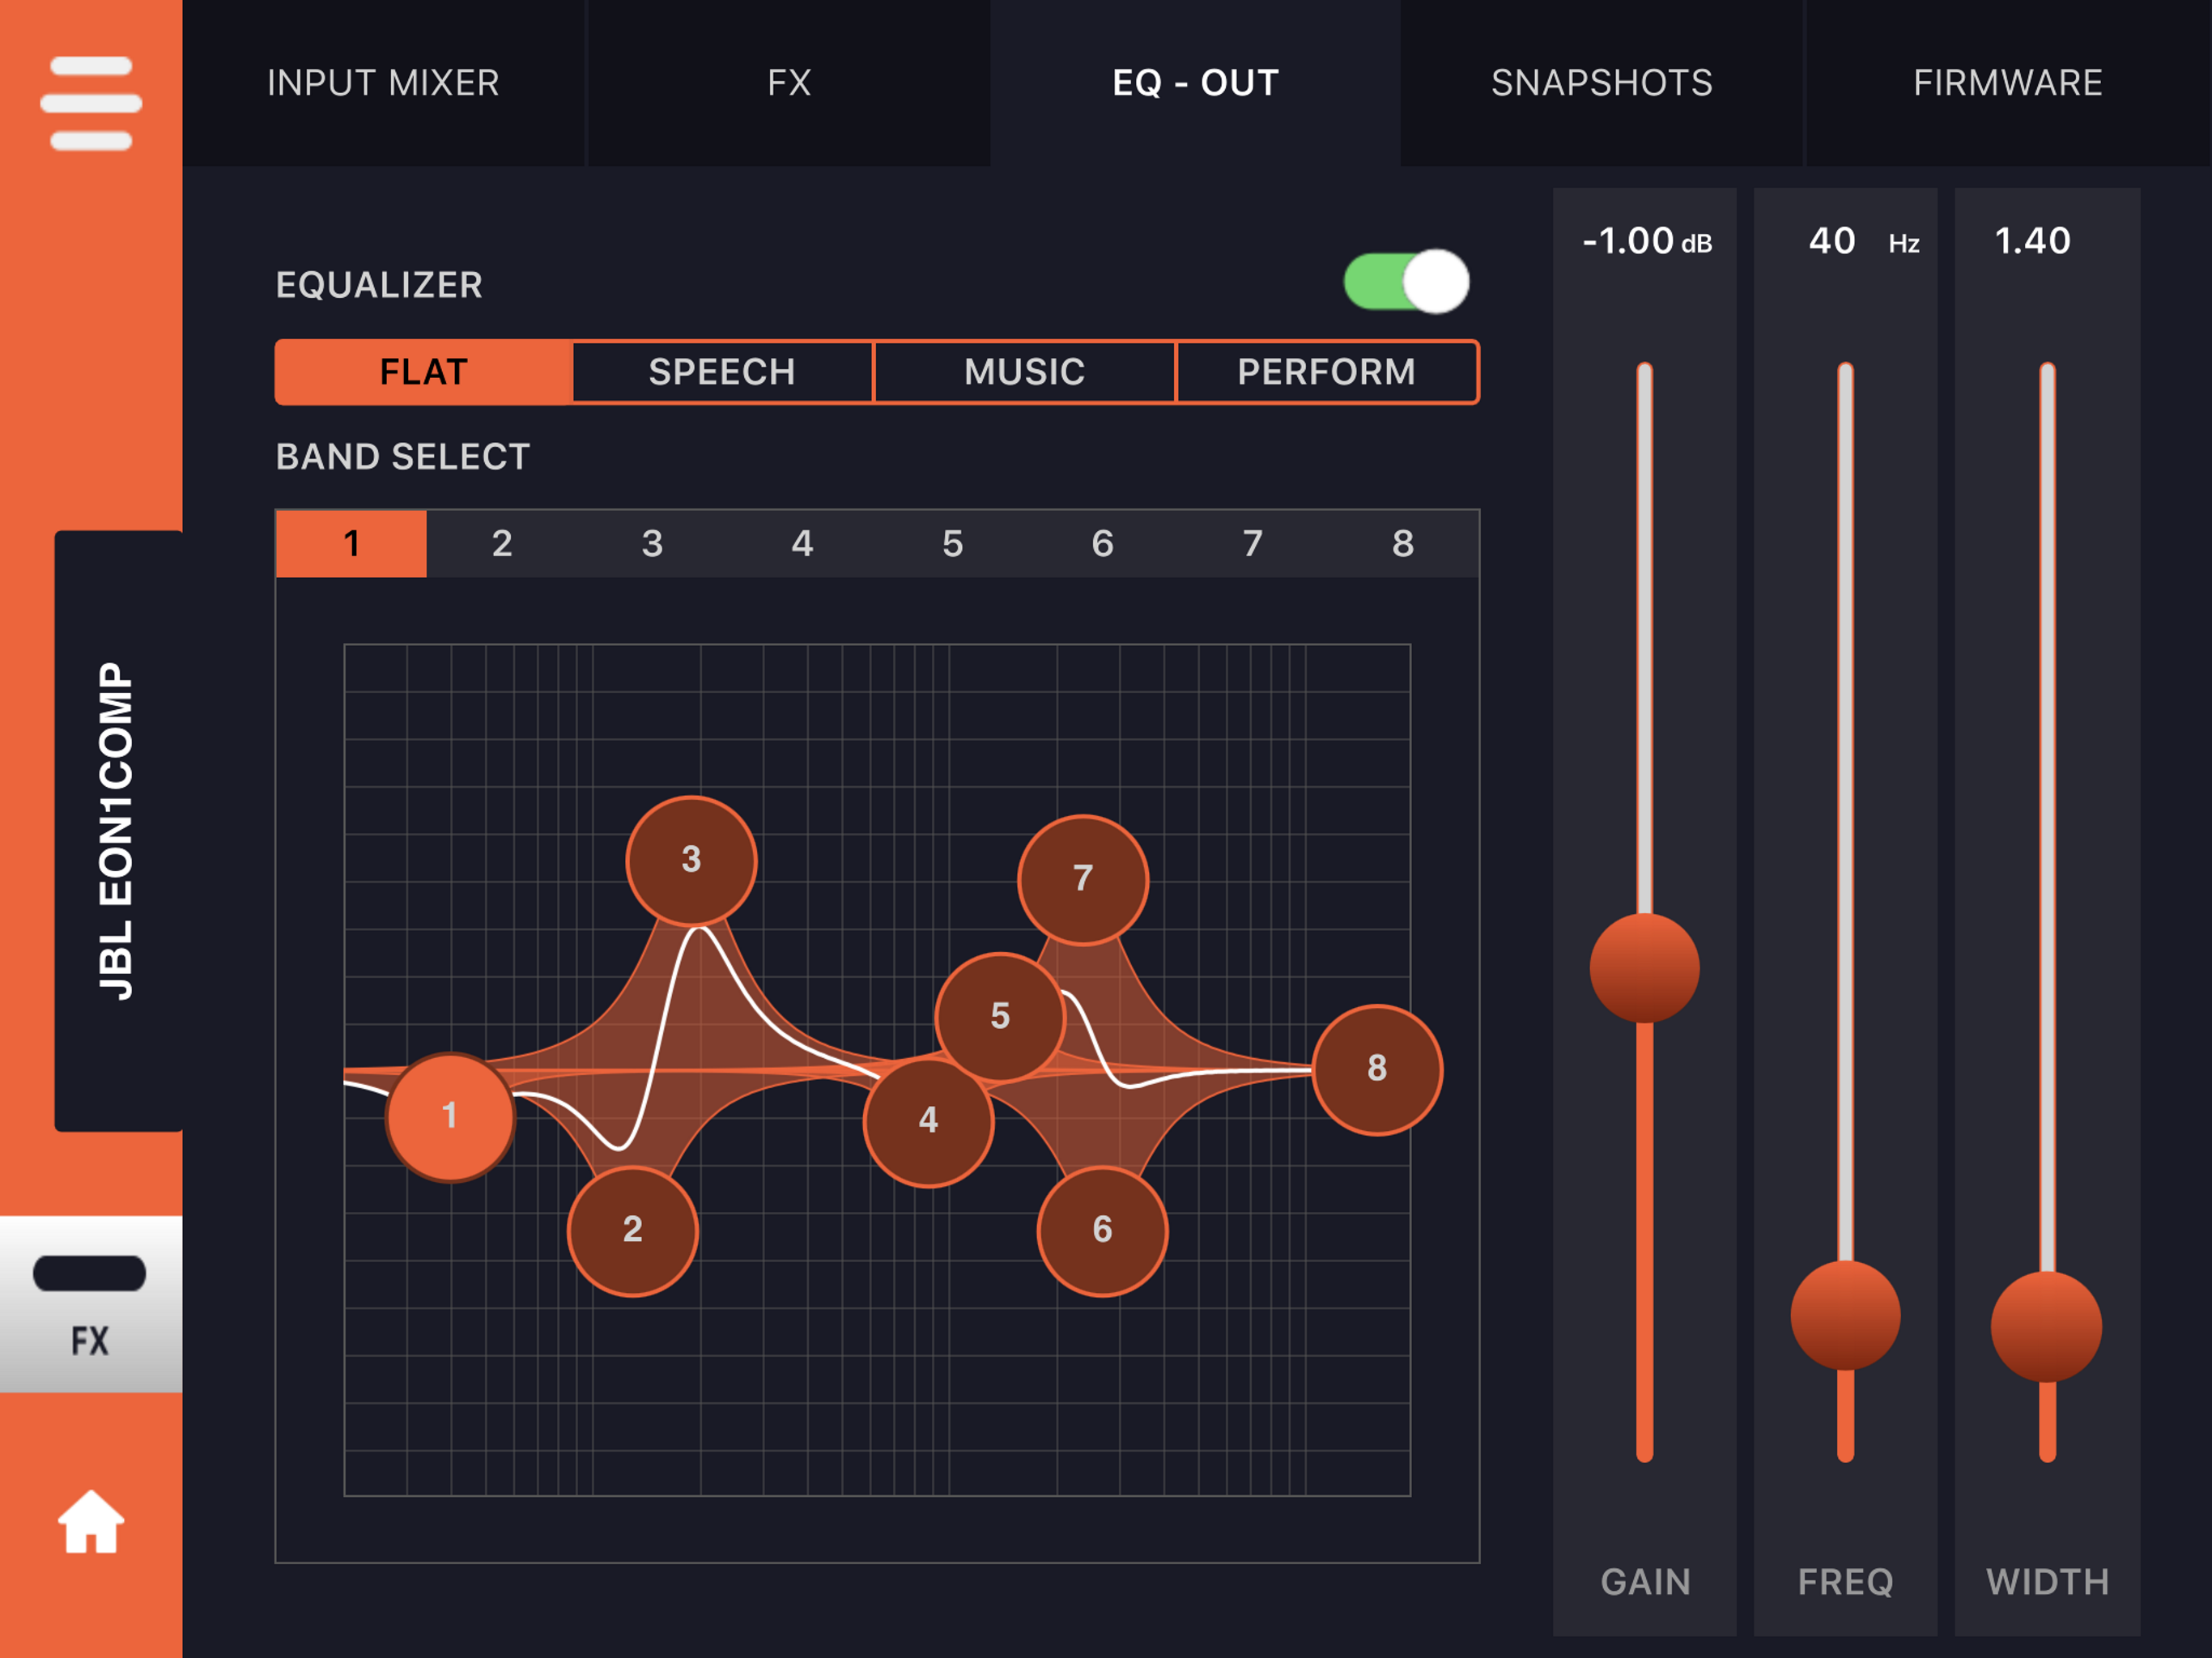This screenshot has width=2212, height=1658.
Task: Choose the MUSIC EQ preset
Action: [x=1024, y=372]
